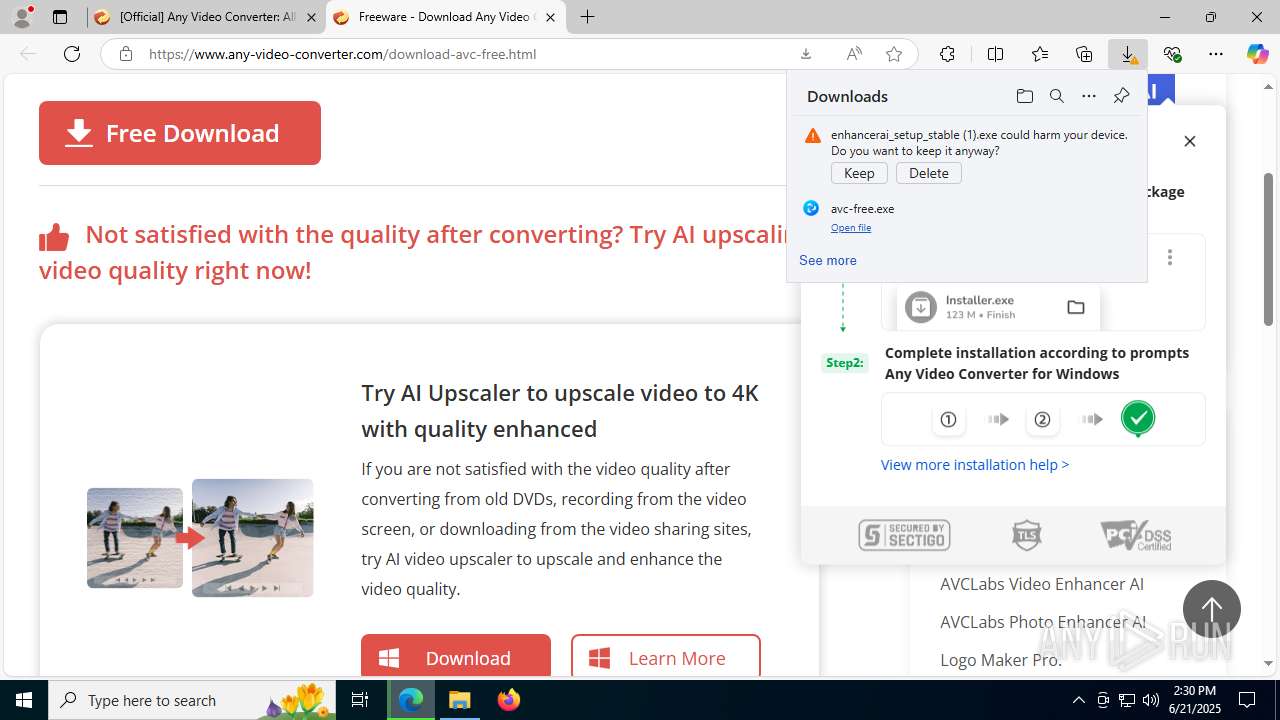This screenshot has height=720, width=1280.
Task: Open Windows Start menu
Action: 24,700
